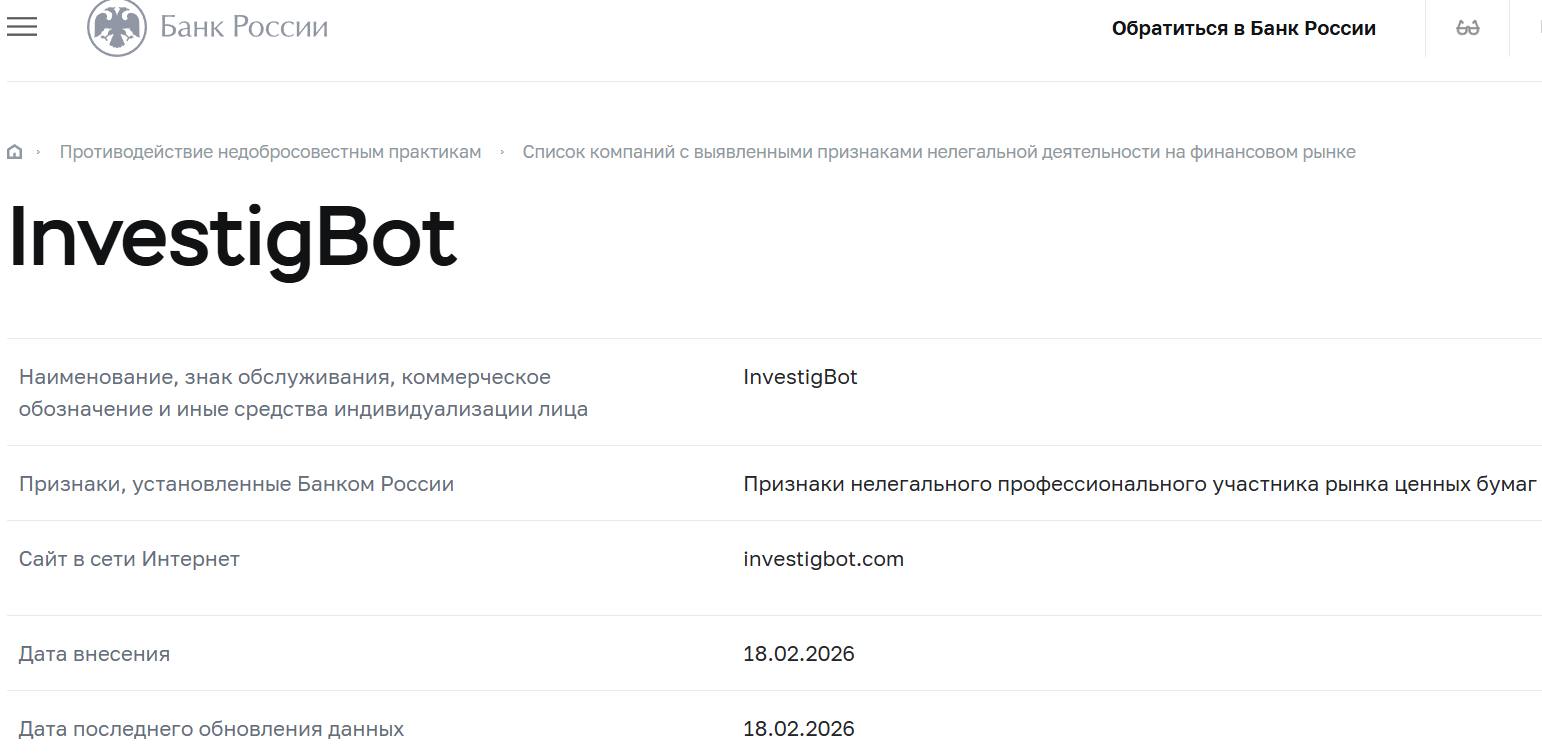Select the text Признаки нелегального профессионального участника
Viewport: 1542px width, 756px height.
tap(1139, 483)
